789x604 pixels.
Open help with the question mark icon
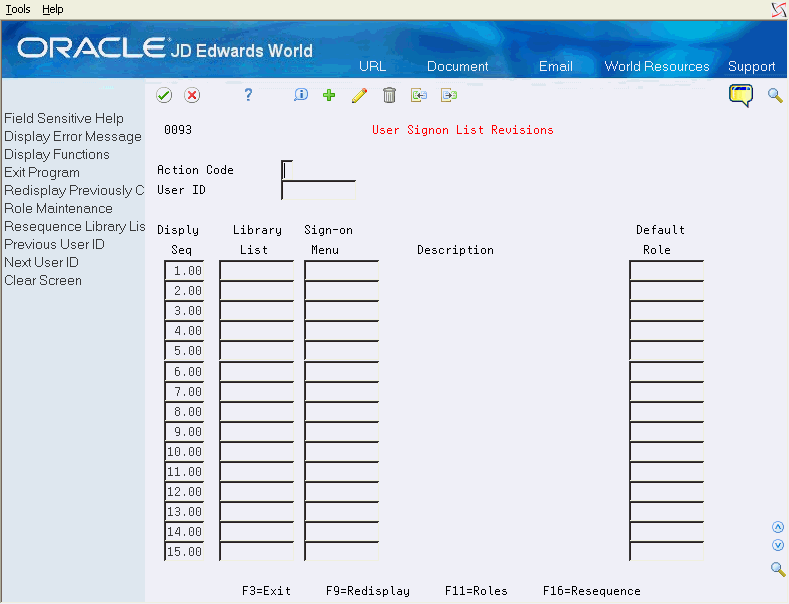248,95
